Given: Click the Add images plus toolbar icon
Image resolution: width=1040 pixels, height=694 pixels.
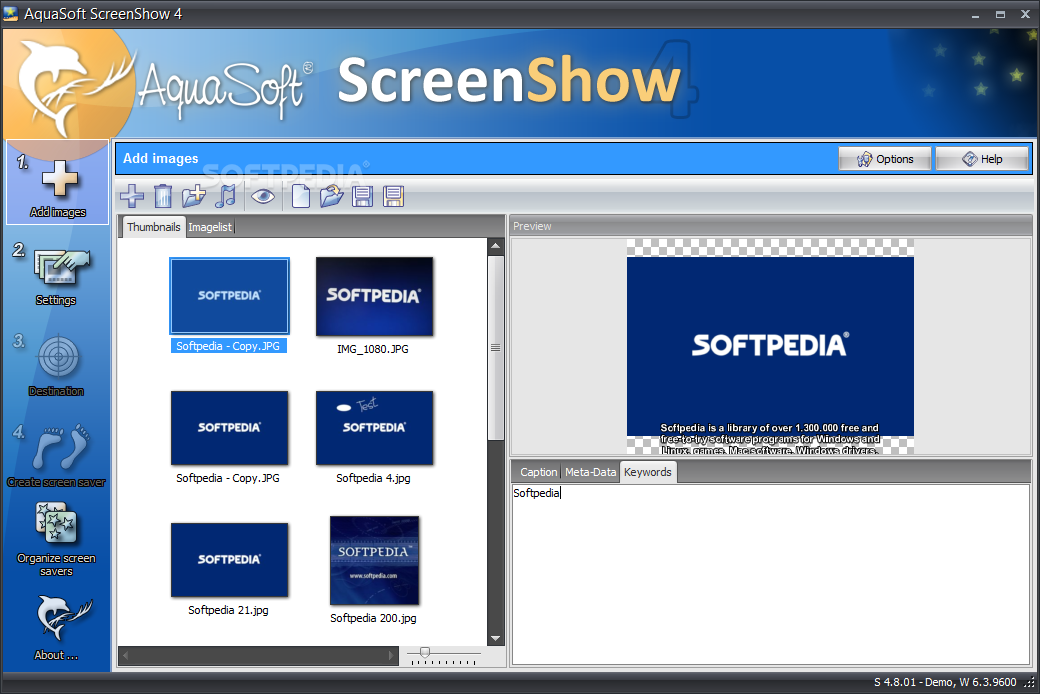Looking at the screenshot, I should pos(132,196).
